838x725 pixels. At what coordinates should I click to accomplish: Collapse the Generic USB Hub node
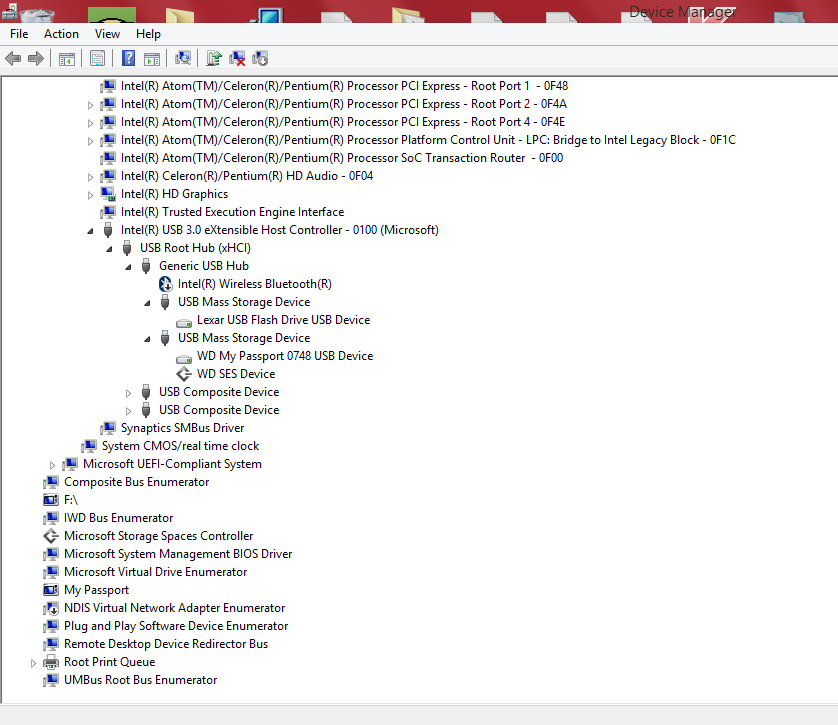[128, 267]
